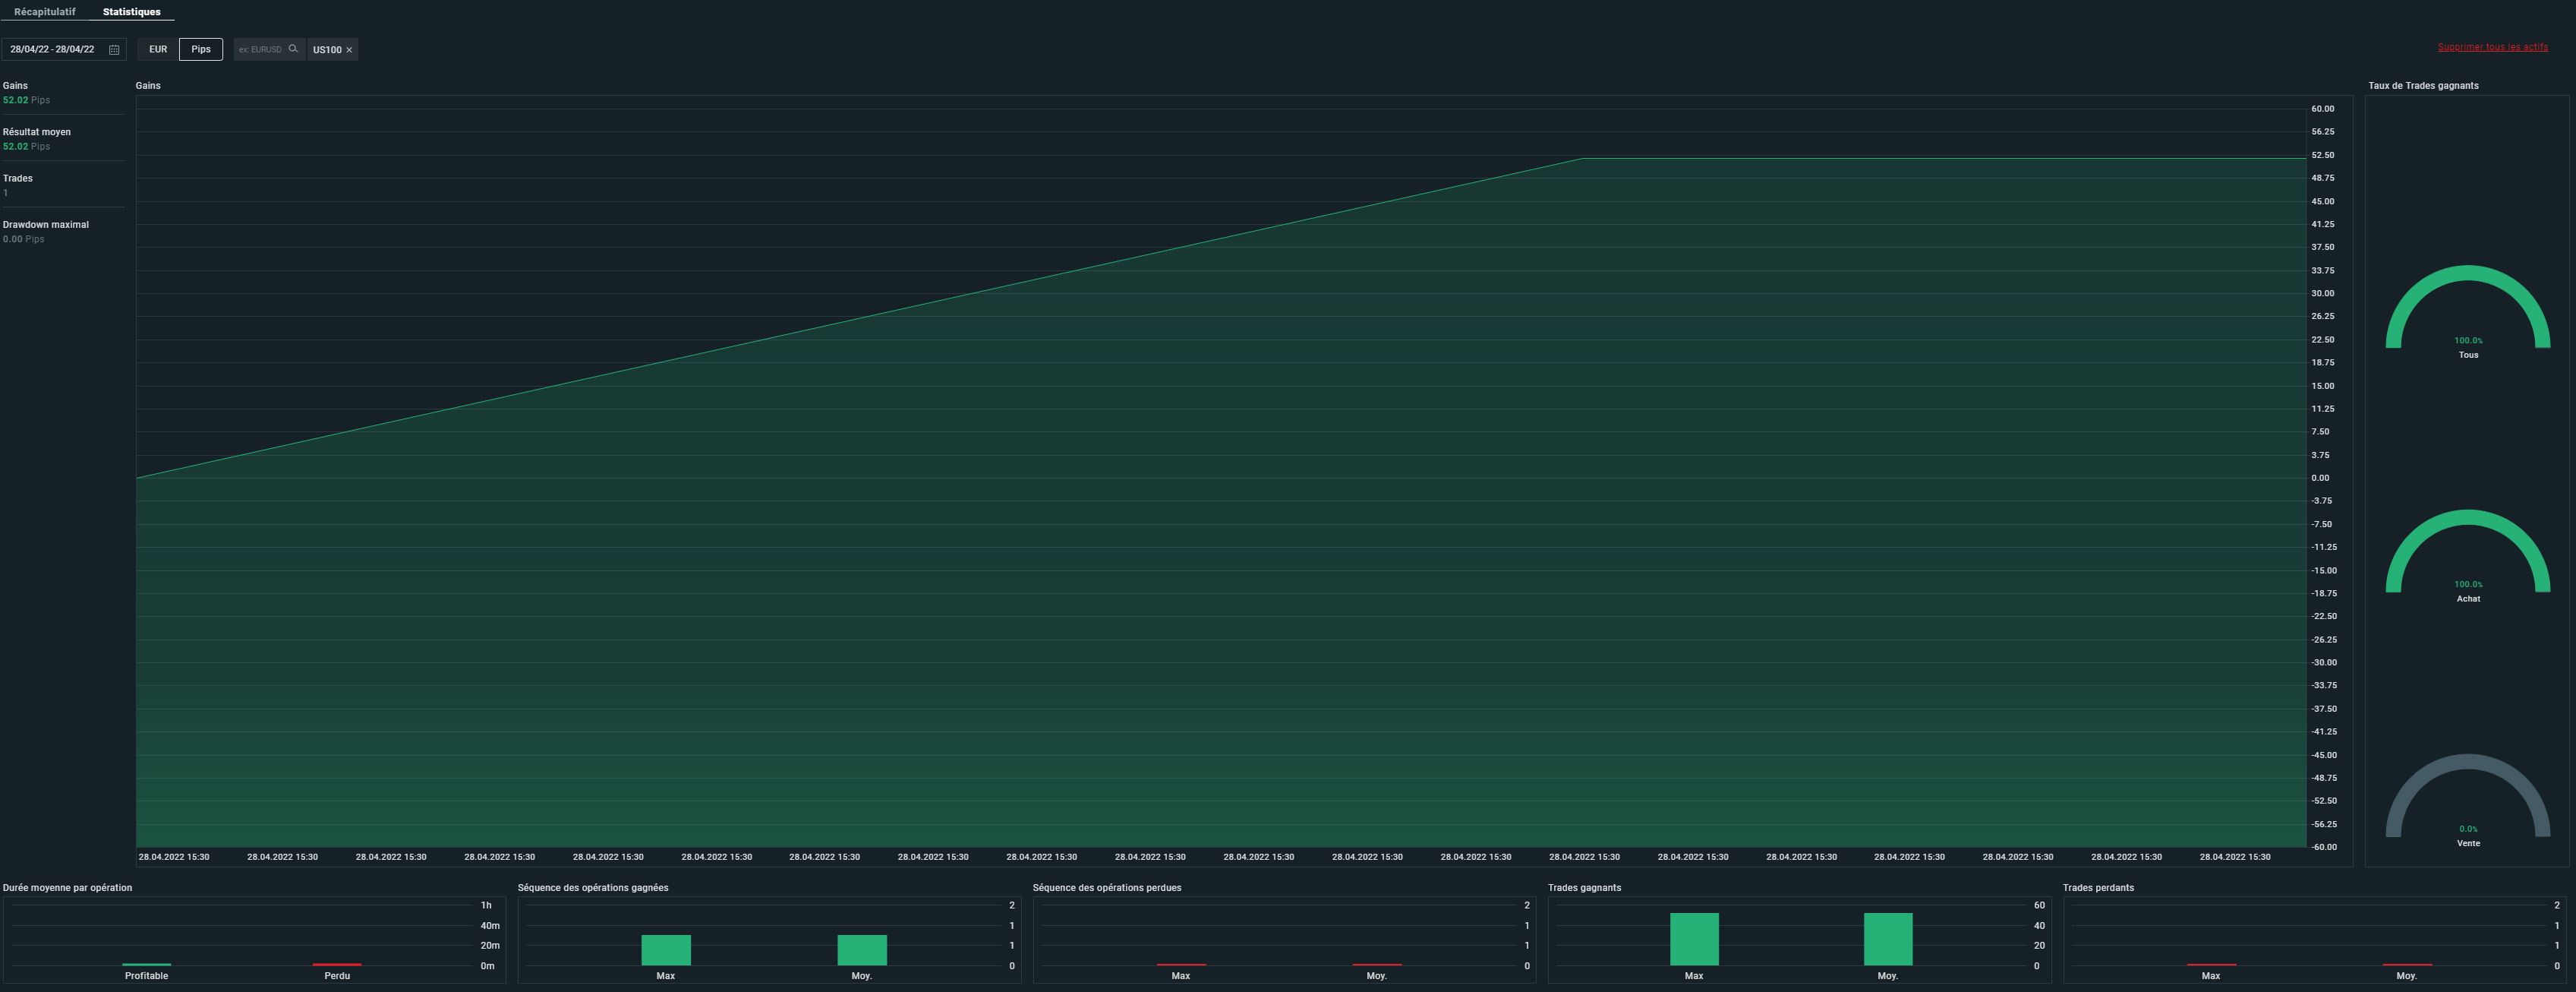This screenshot has height=992, width=2576.
Task: Open the Récapitulatif tab
Action: pos(45,12)
